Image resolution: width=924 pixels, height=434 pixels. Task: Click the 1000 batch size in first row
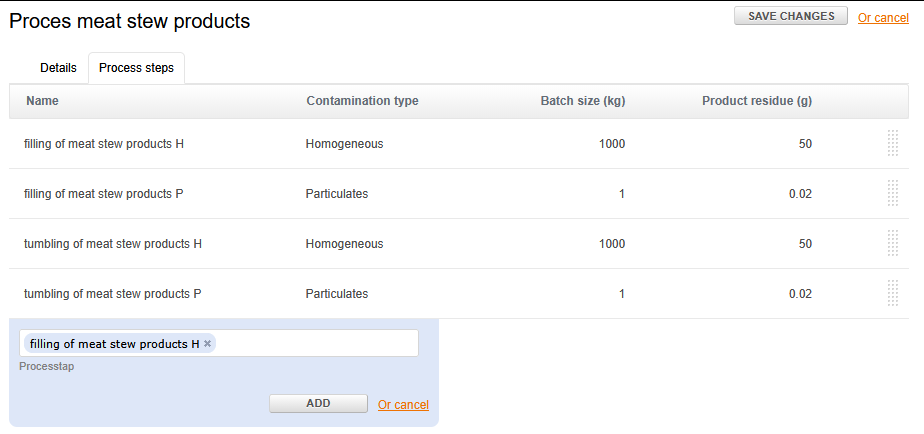coord(612,143)
